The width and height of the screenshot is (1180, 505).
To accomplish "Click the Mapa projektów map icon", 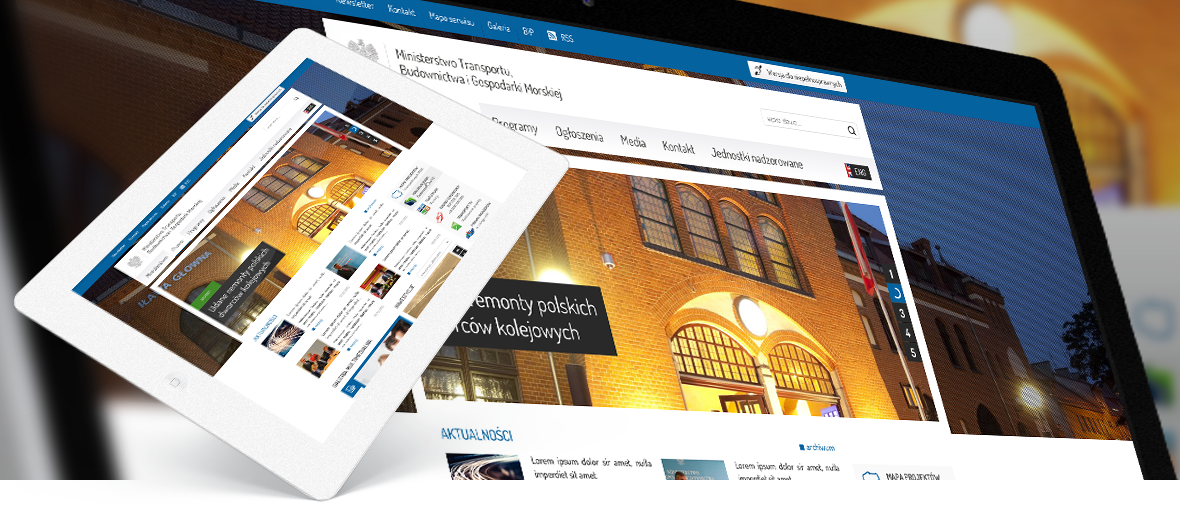I will coord(871,478).
